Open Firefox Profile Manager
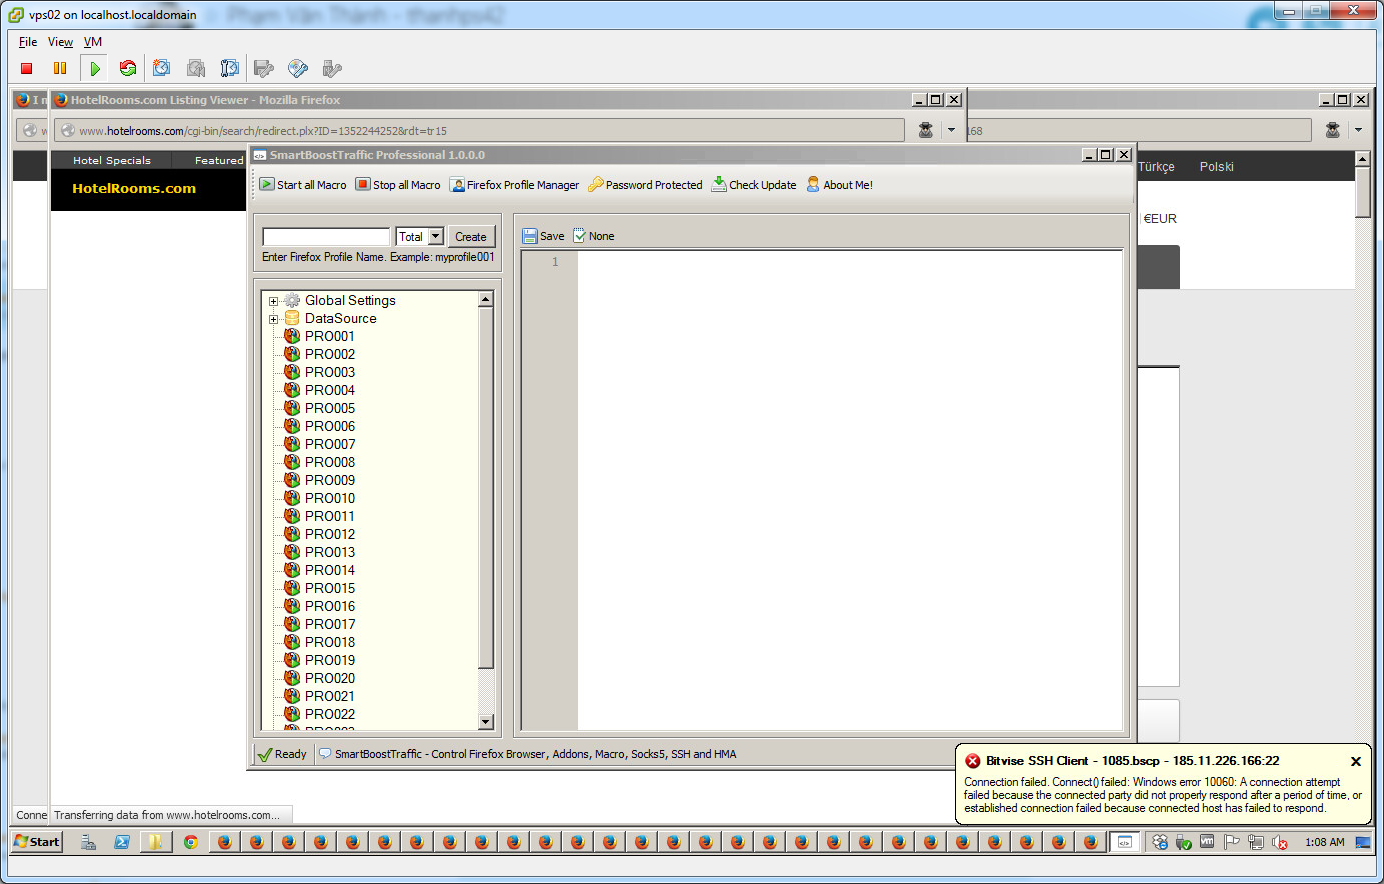 tap(514, 185)
